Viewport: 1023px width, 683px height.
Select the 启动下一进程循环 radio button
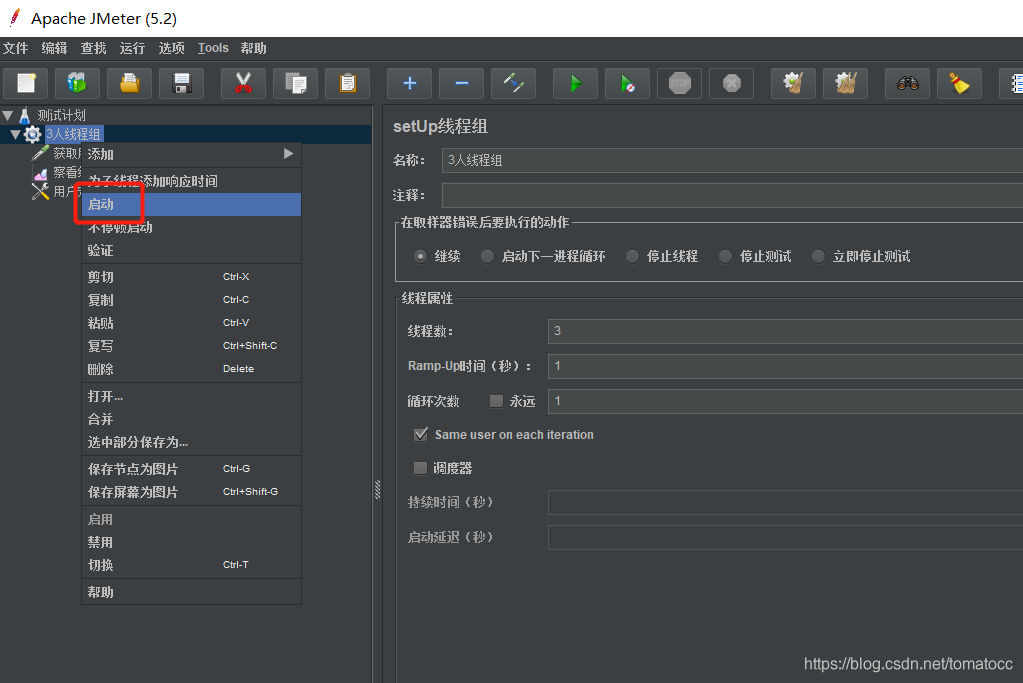click(487, 256)
